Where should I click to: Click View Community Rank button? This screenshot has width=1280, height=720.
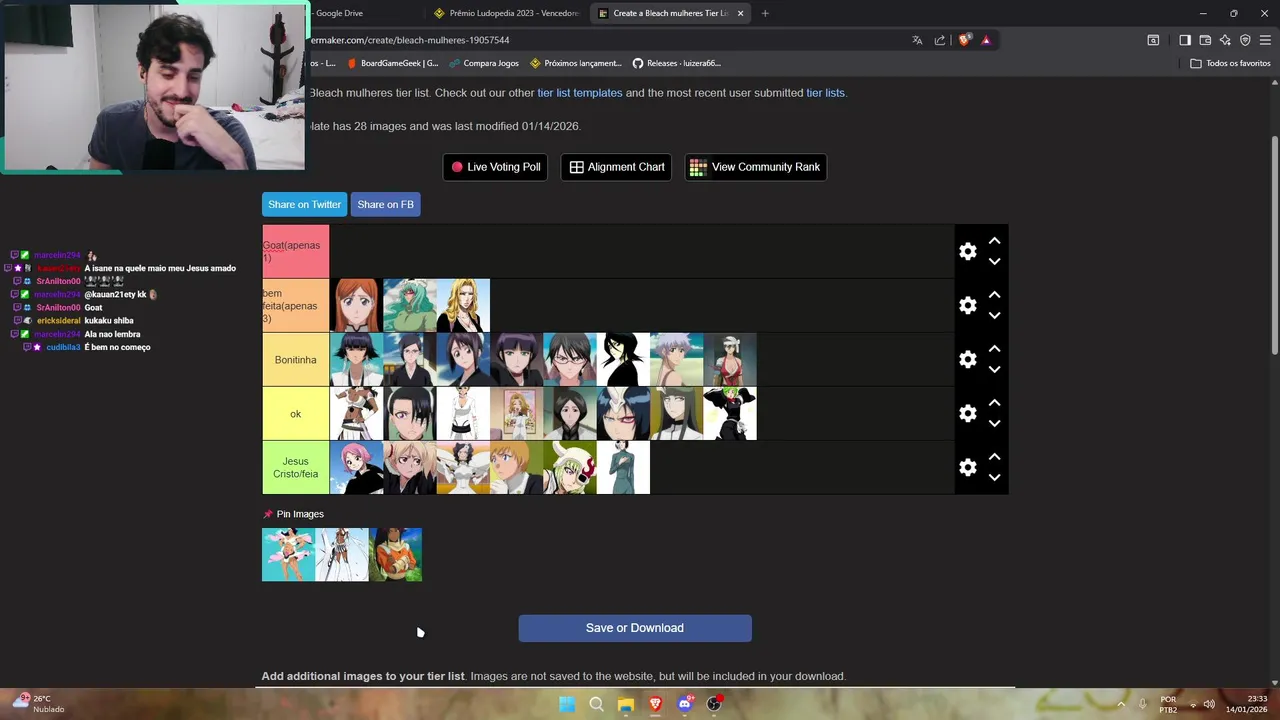click(x=755, y=167)
